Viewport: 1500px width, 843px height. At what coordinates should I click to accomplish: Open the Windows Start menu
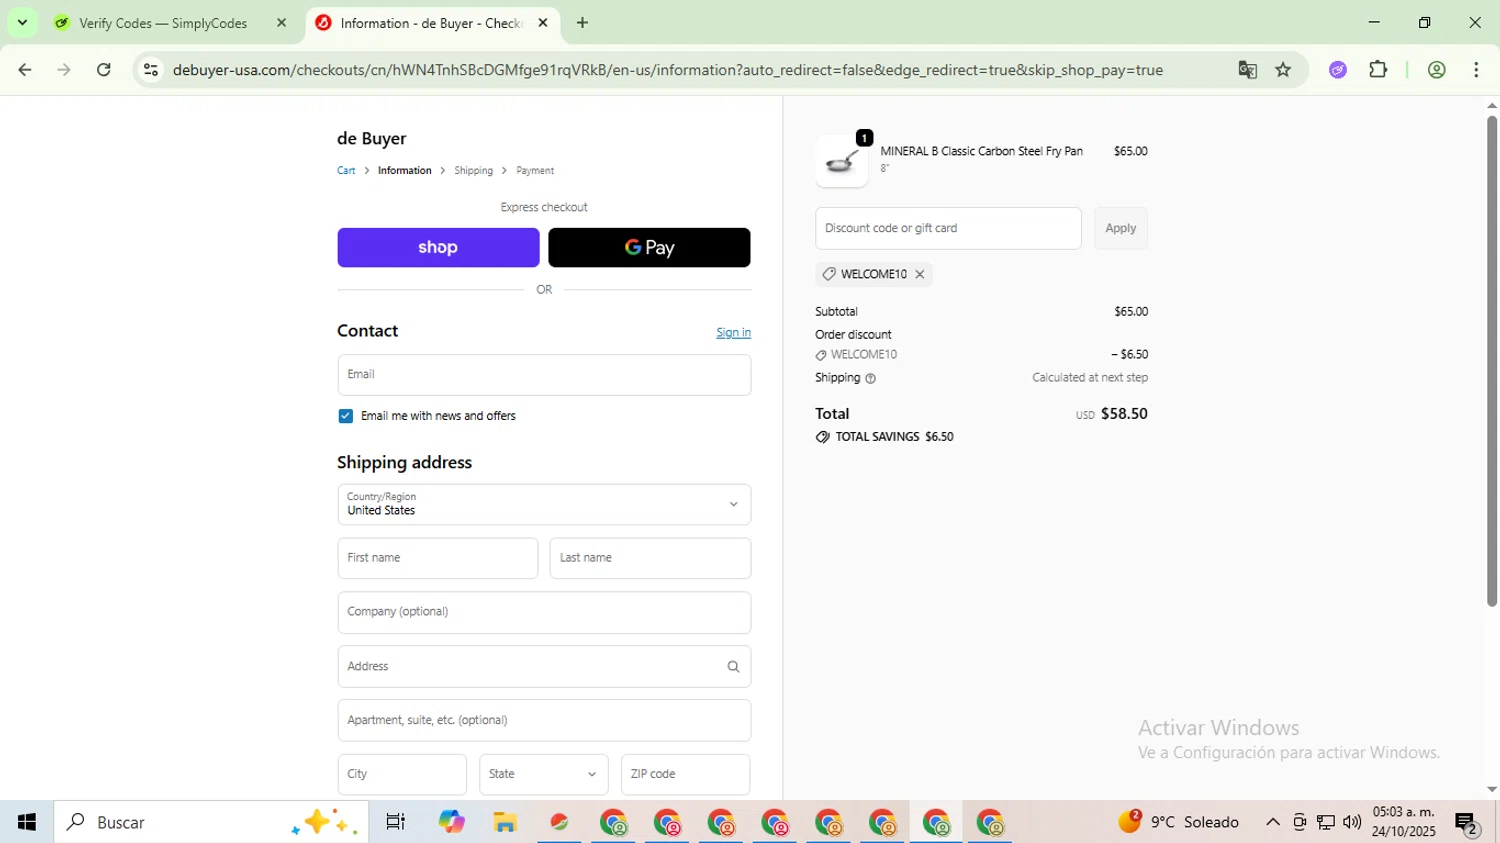coord(27,822)
